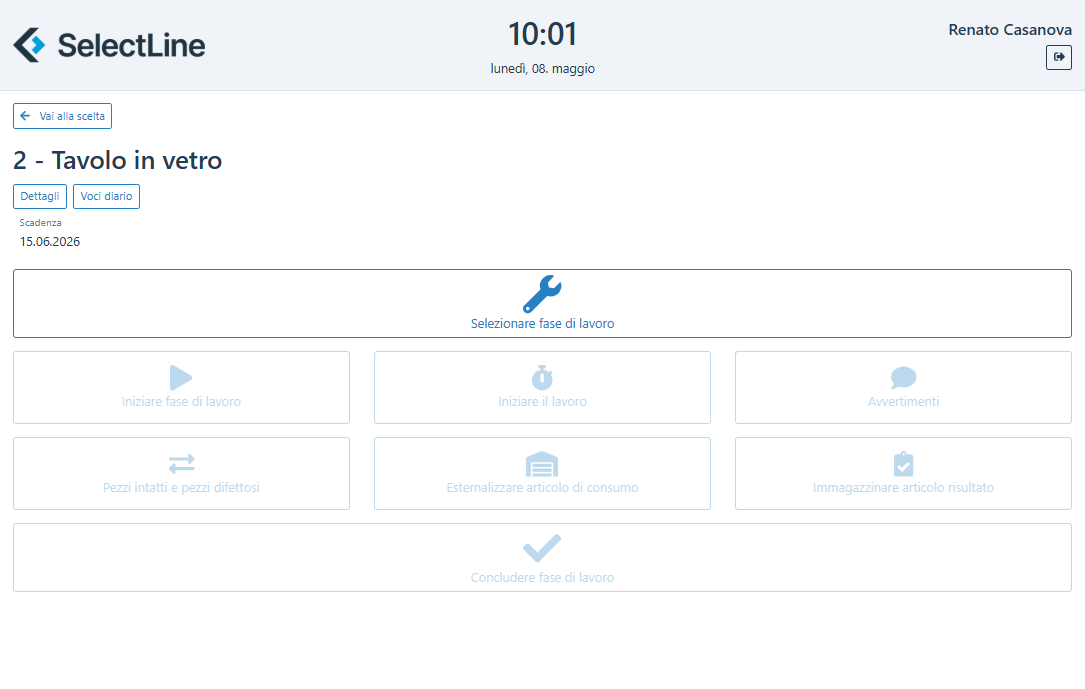The image size is (1085, 689).
Task: Click the stopwatch icon for Iniziare il lavoro
Action: pos(542,377)
